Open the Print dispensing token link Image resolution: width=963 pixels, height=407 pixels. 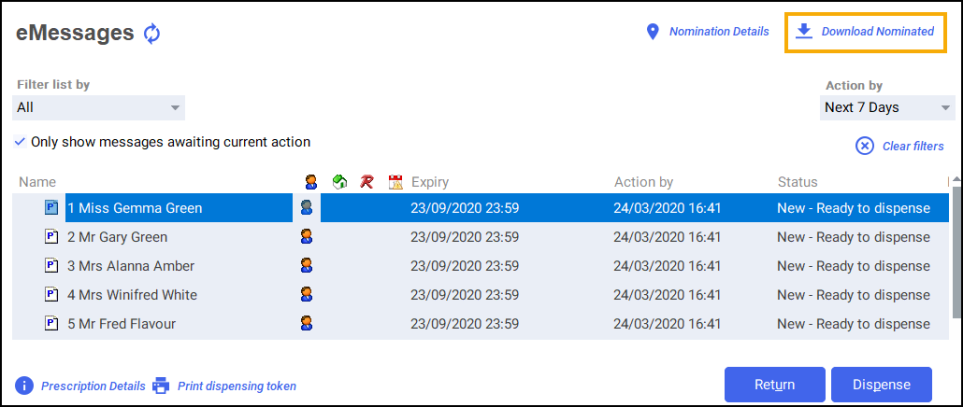click(236, 386)
